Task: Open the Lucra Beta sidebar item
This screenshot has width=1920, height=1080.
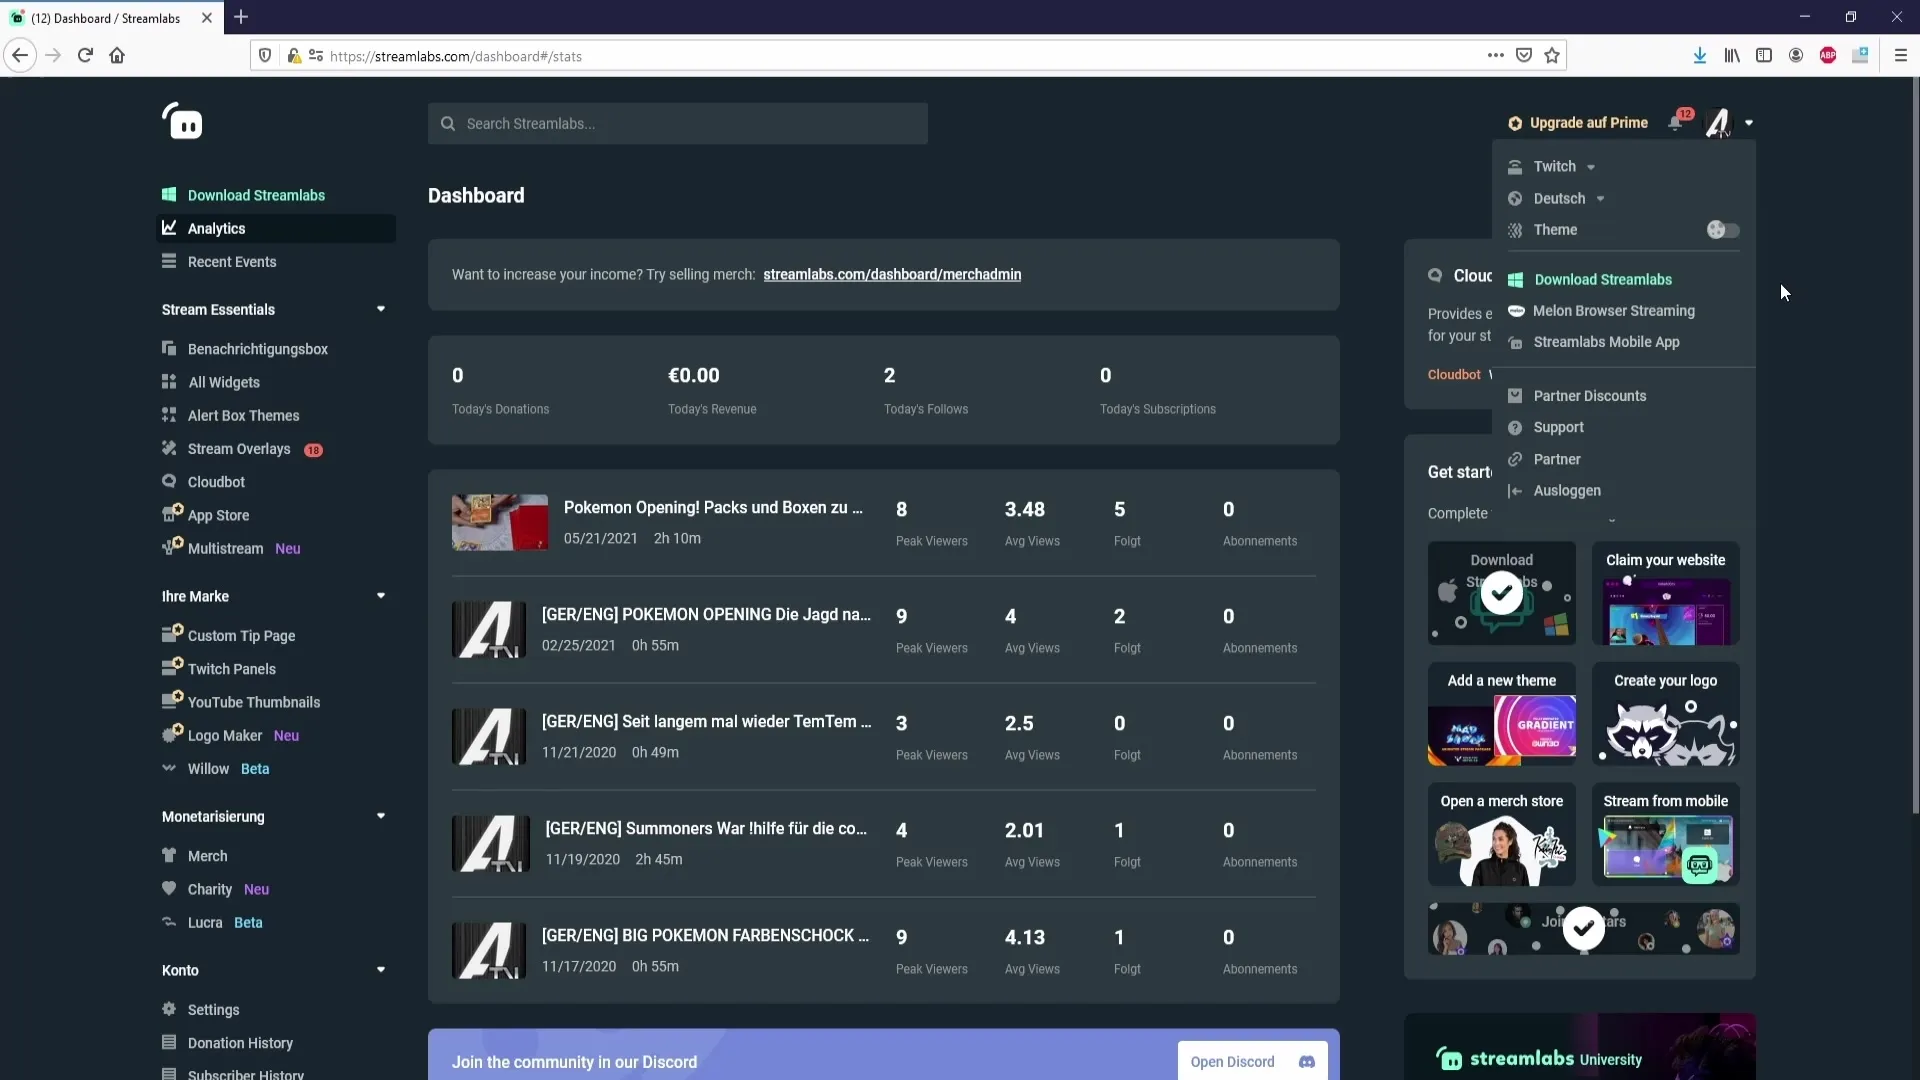Action: [225, 922]
